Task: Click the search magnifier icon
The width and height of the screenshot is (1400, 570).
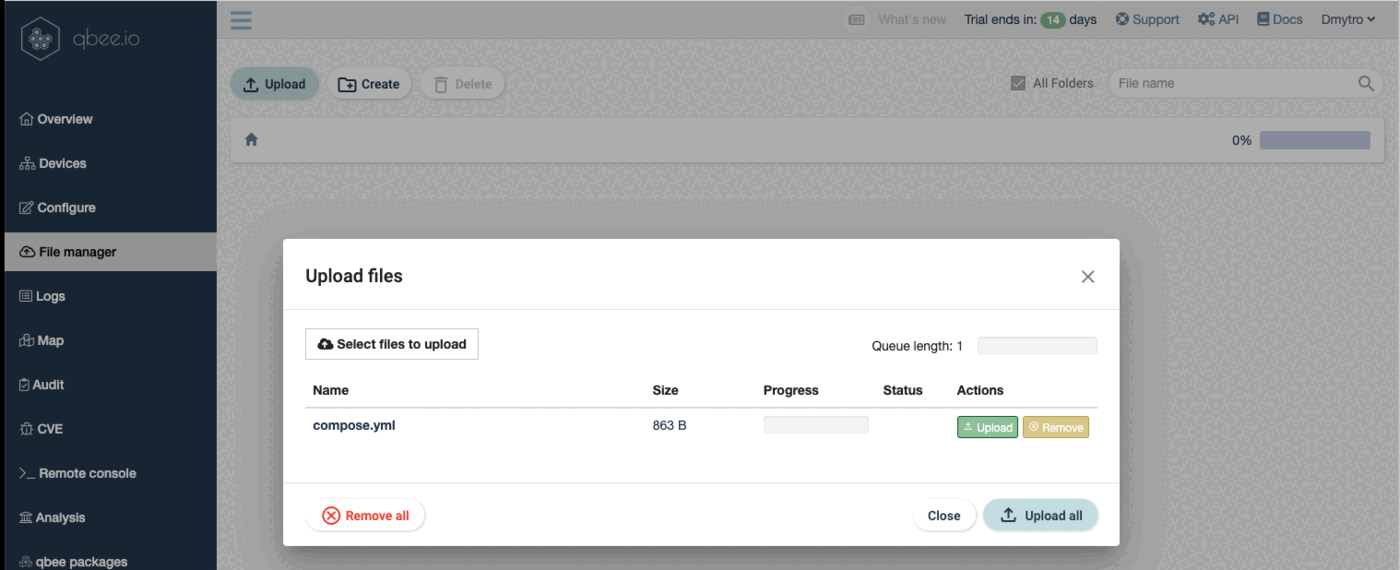Action: [x=1366, y=83]
